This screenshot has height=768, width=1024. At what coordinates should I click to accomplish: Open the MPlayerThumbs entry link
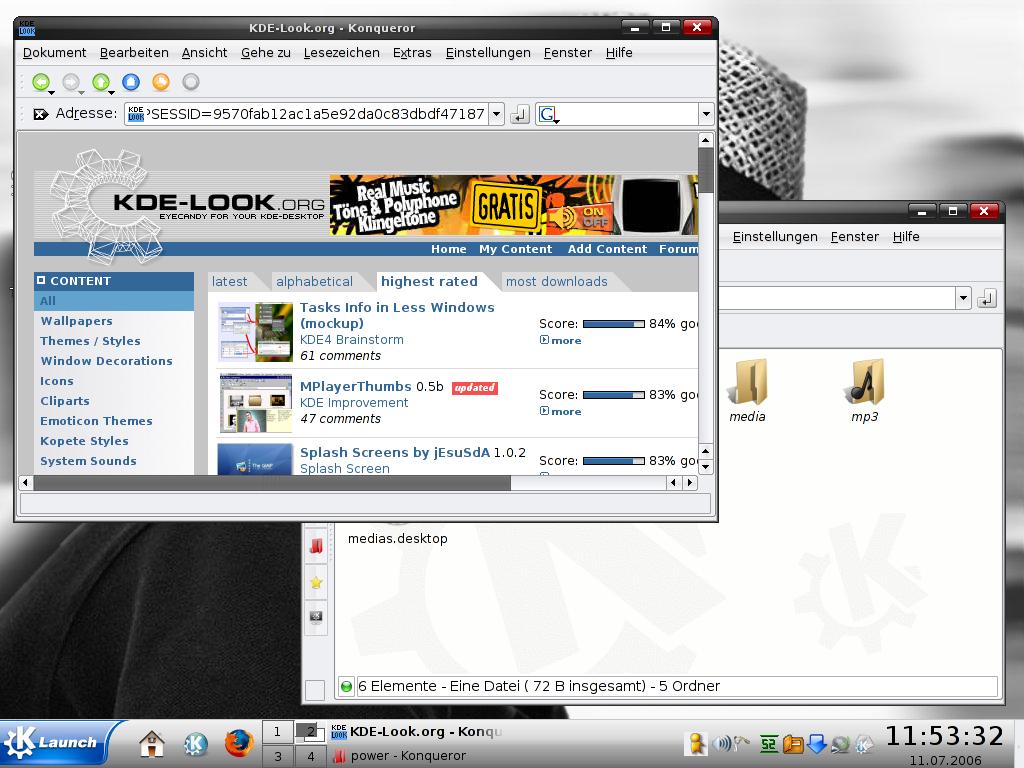[355, 387]
